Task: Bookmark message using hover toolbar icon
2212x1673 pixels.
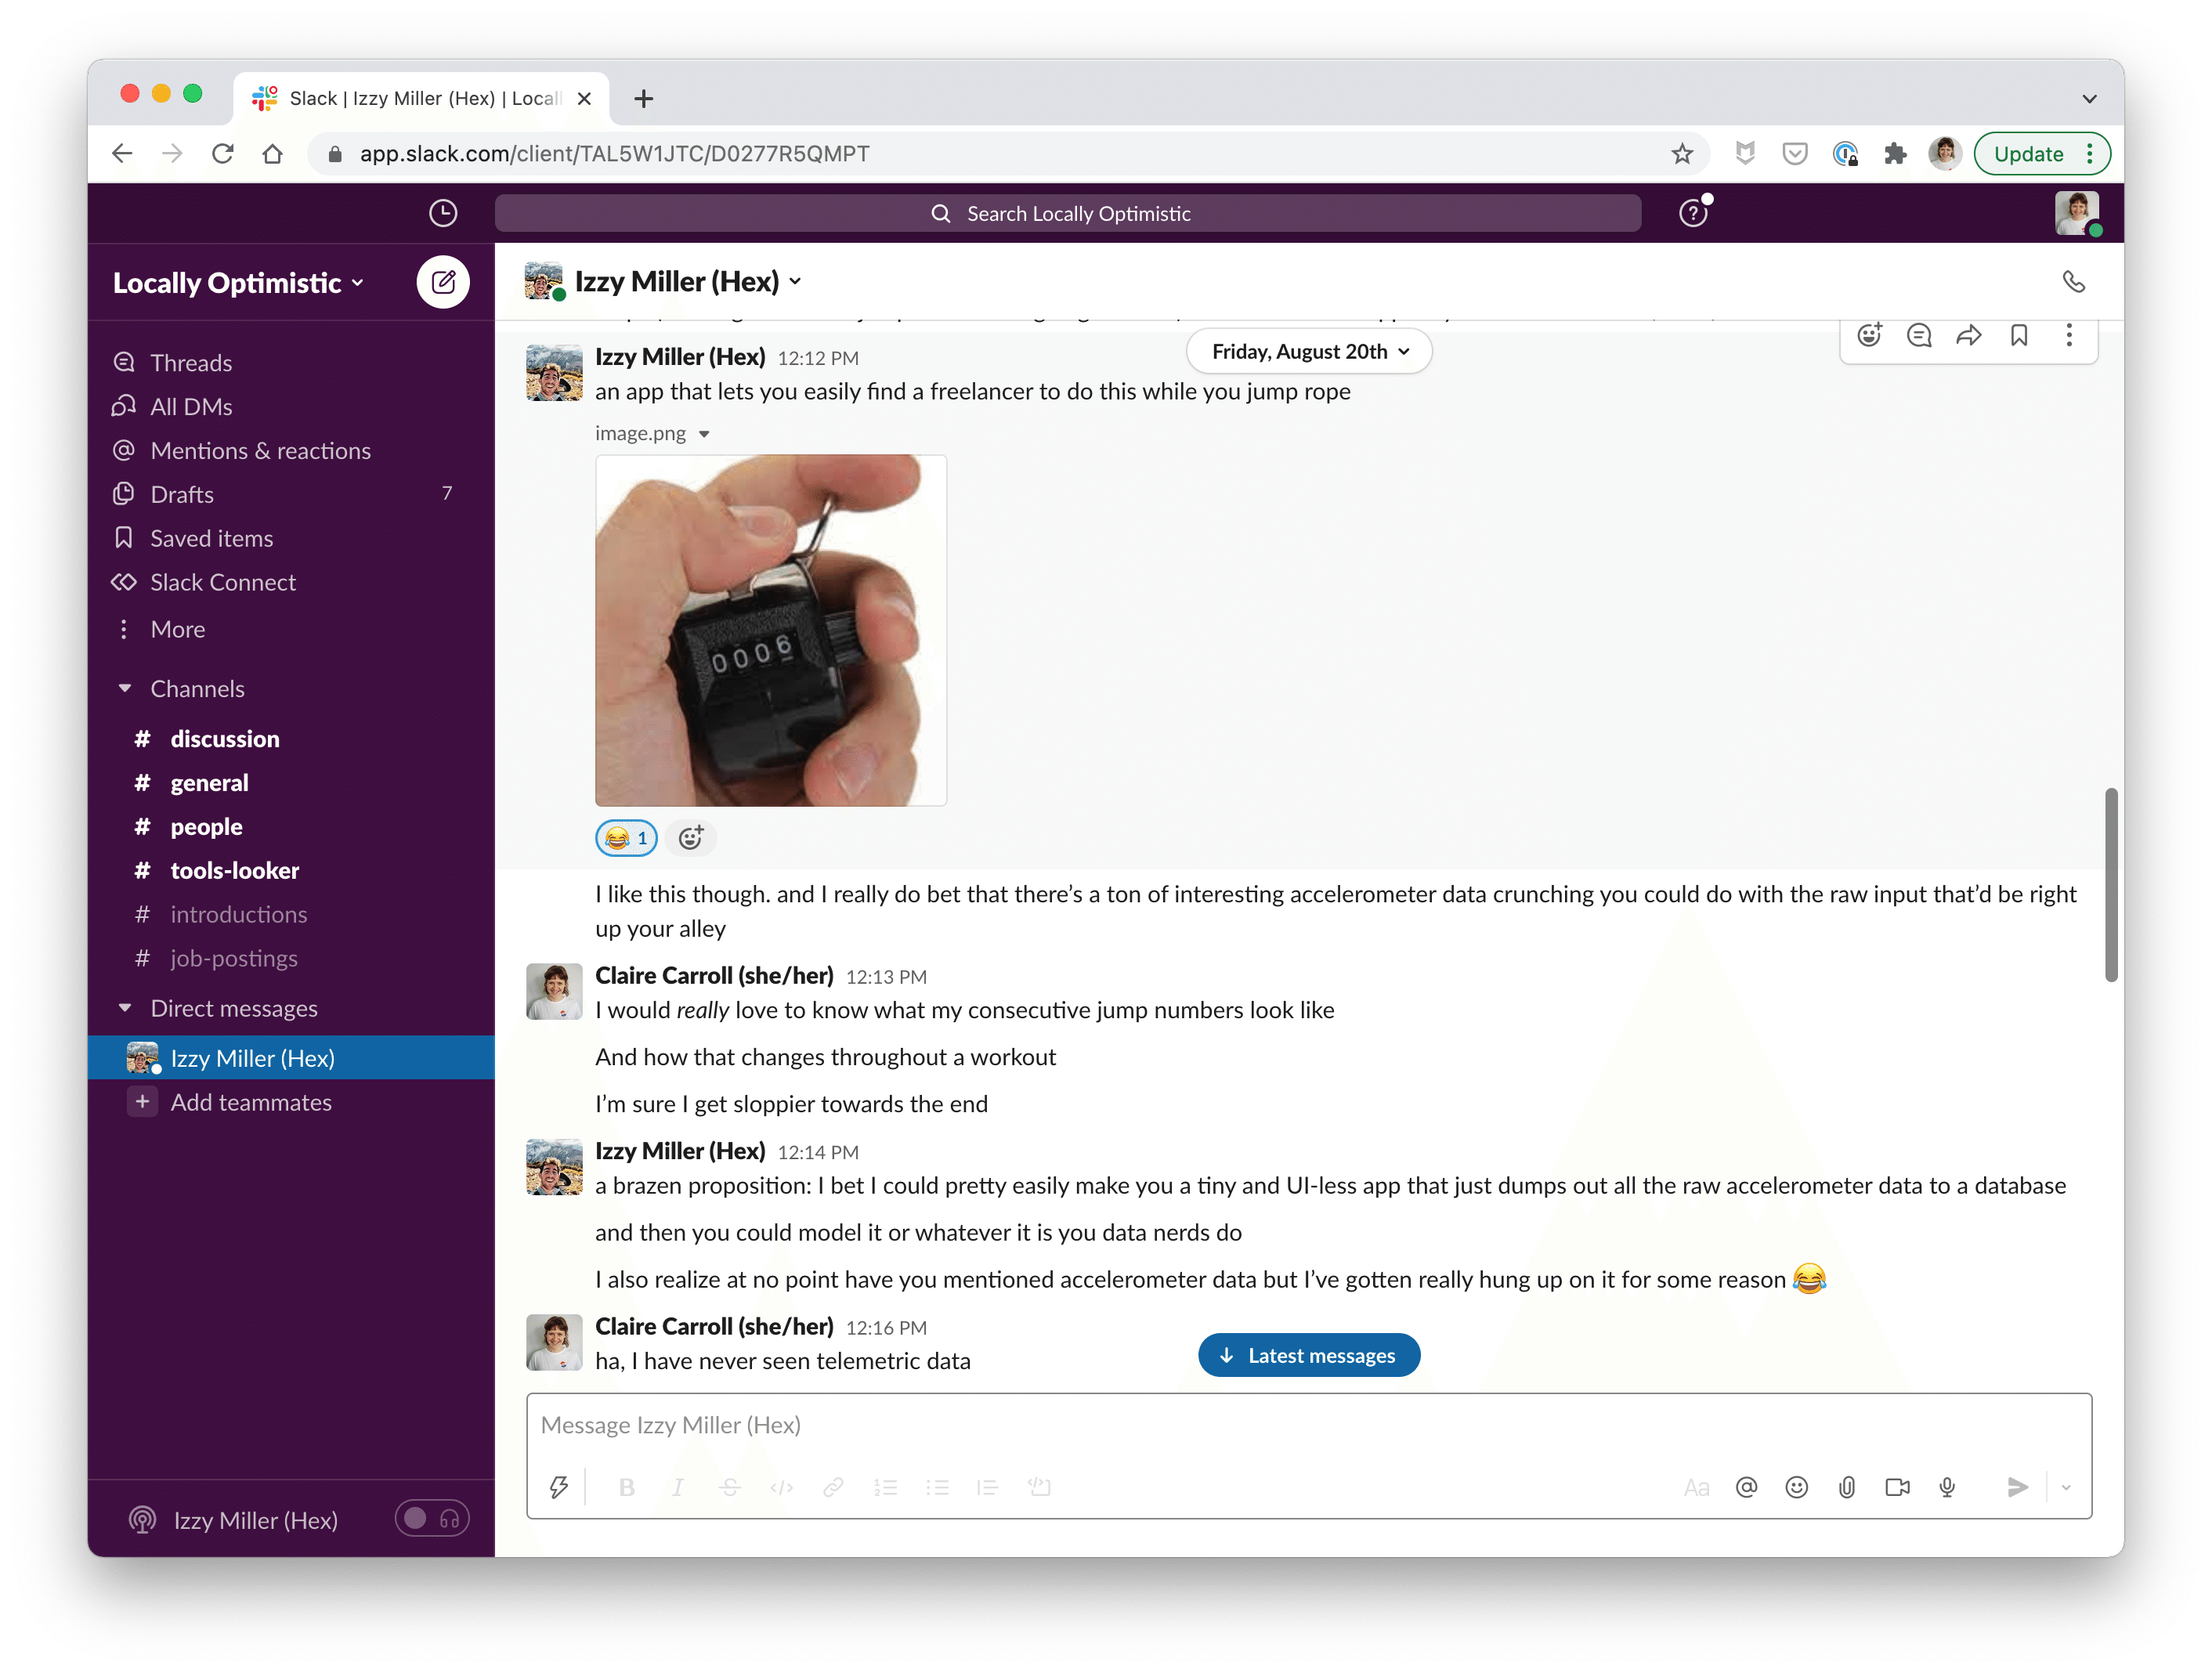Action: (2018, 336)
